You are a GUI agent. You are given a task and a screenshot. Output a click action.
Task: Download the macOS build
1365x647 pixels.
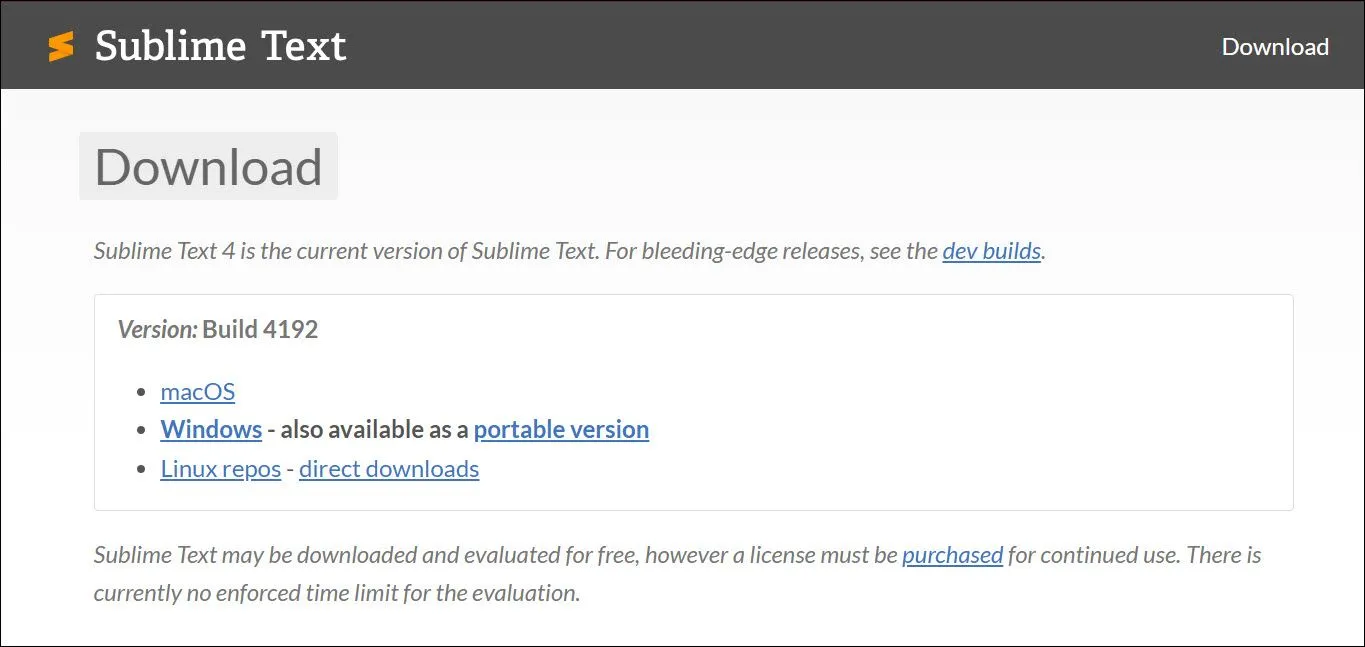[x=198, y=391]
